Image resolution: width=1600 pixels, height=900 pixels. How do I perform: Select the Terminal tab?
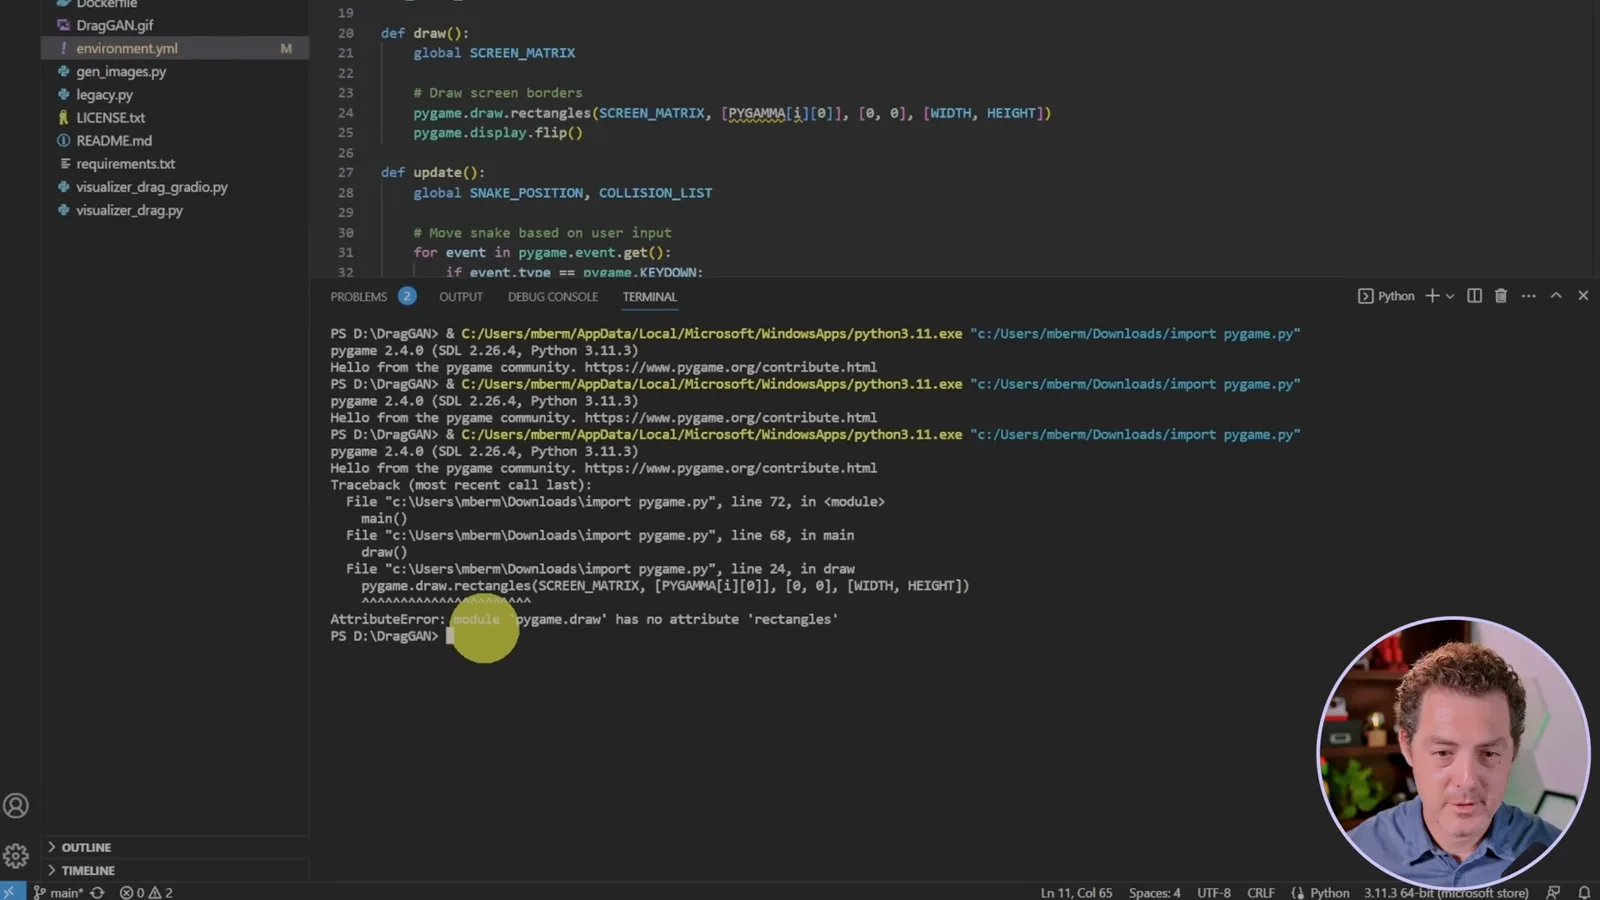click(x=650, y=297)
